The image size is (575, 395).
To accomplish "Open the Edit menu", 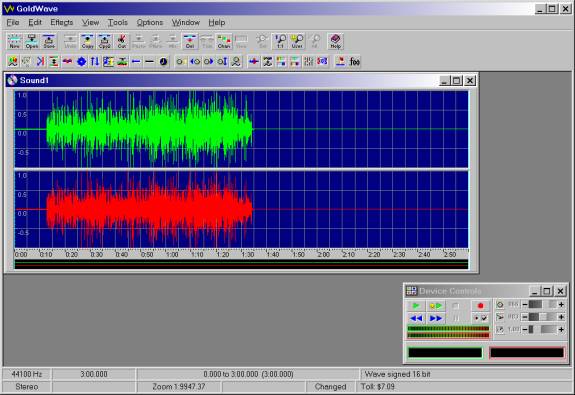I will [35, 23].
